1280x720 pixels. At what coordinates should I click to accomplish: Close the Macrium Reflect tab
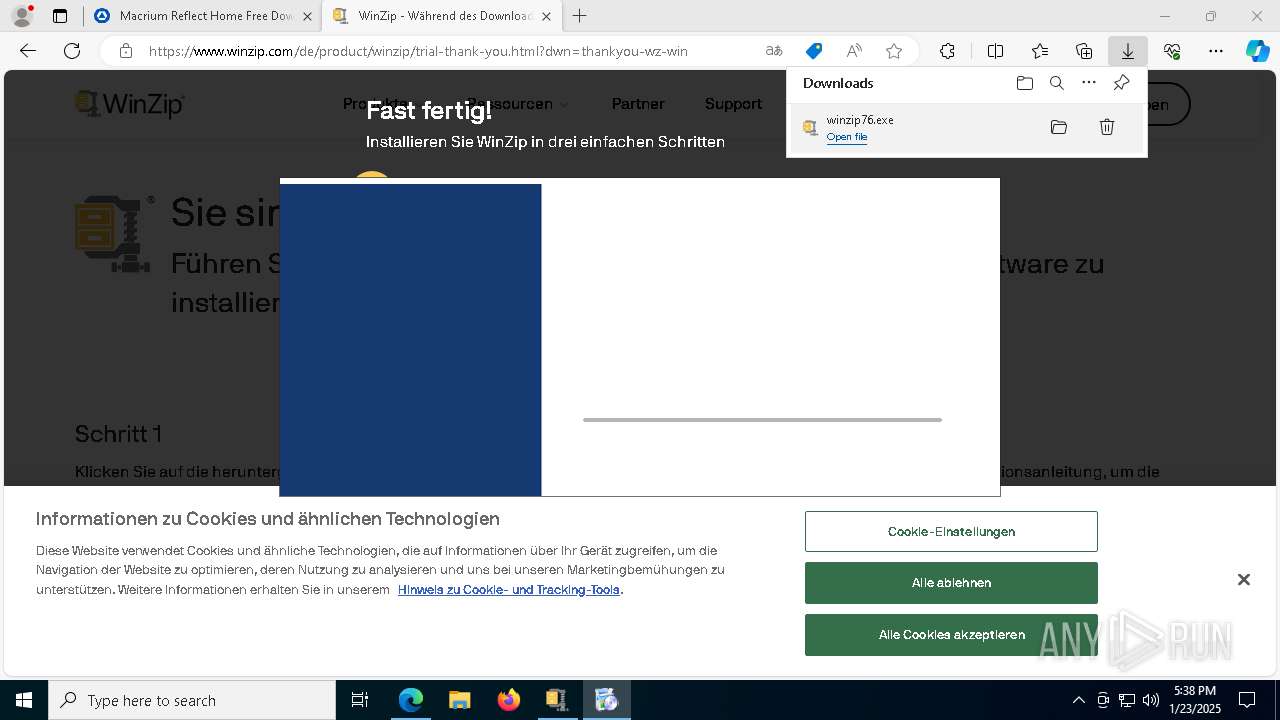tap(307, 16)
